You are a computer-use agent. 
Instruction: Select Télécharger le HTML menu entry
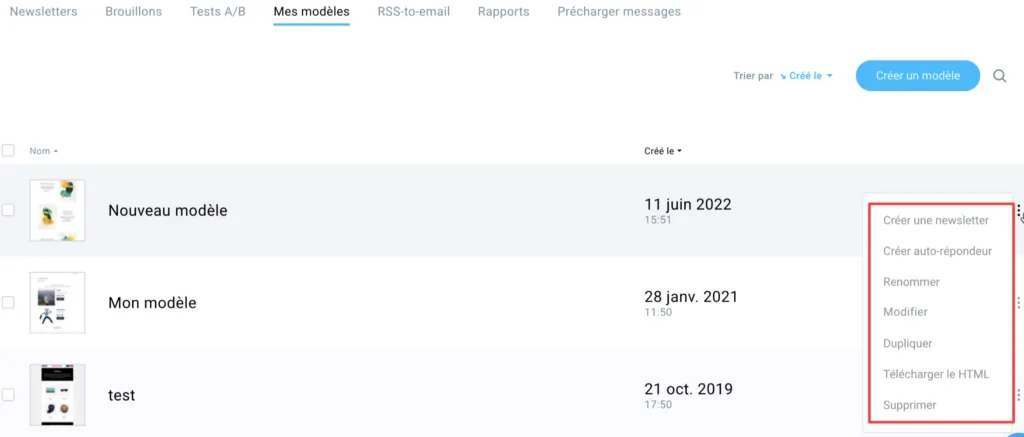pos(936,374)
